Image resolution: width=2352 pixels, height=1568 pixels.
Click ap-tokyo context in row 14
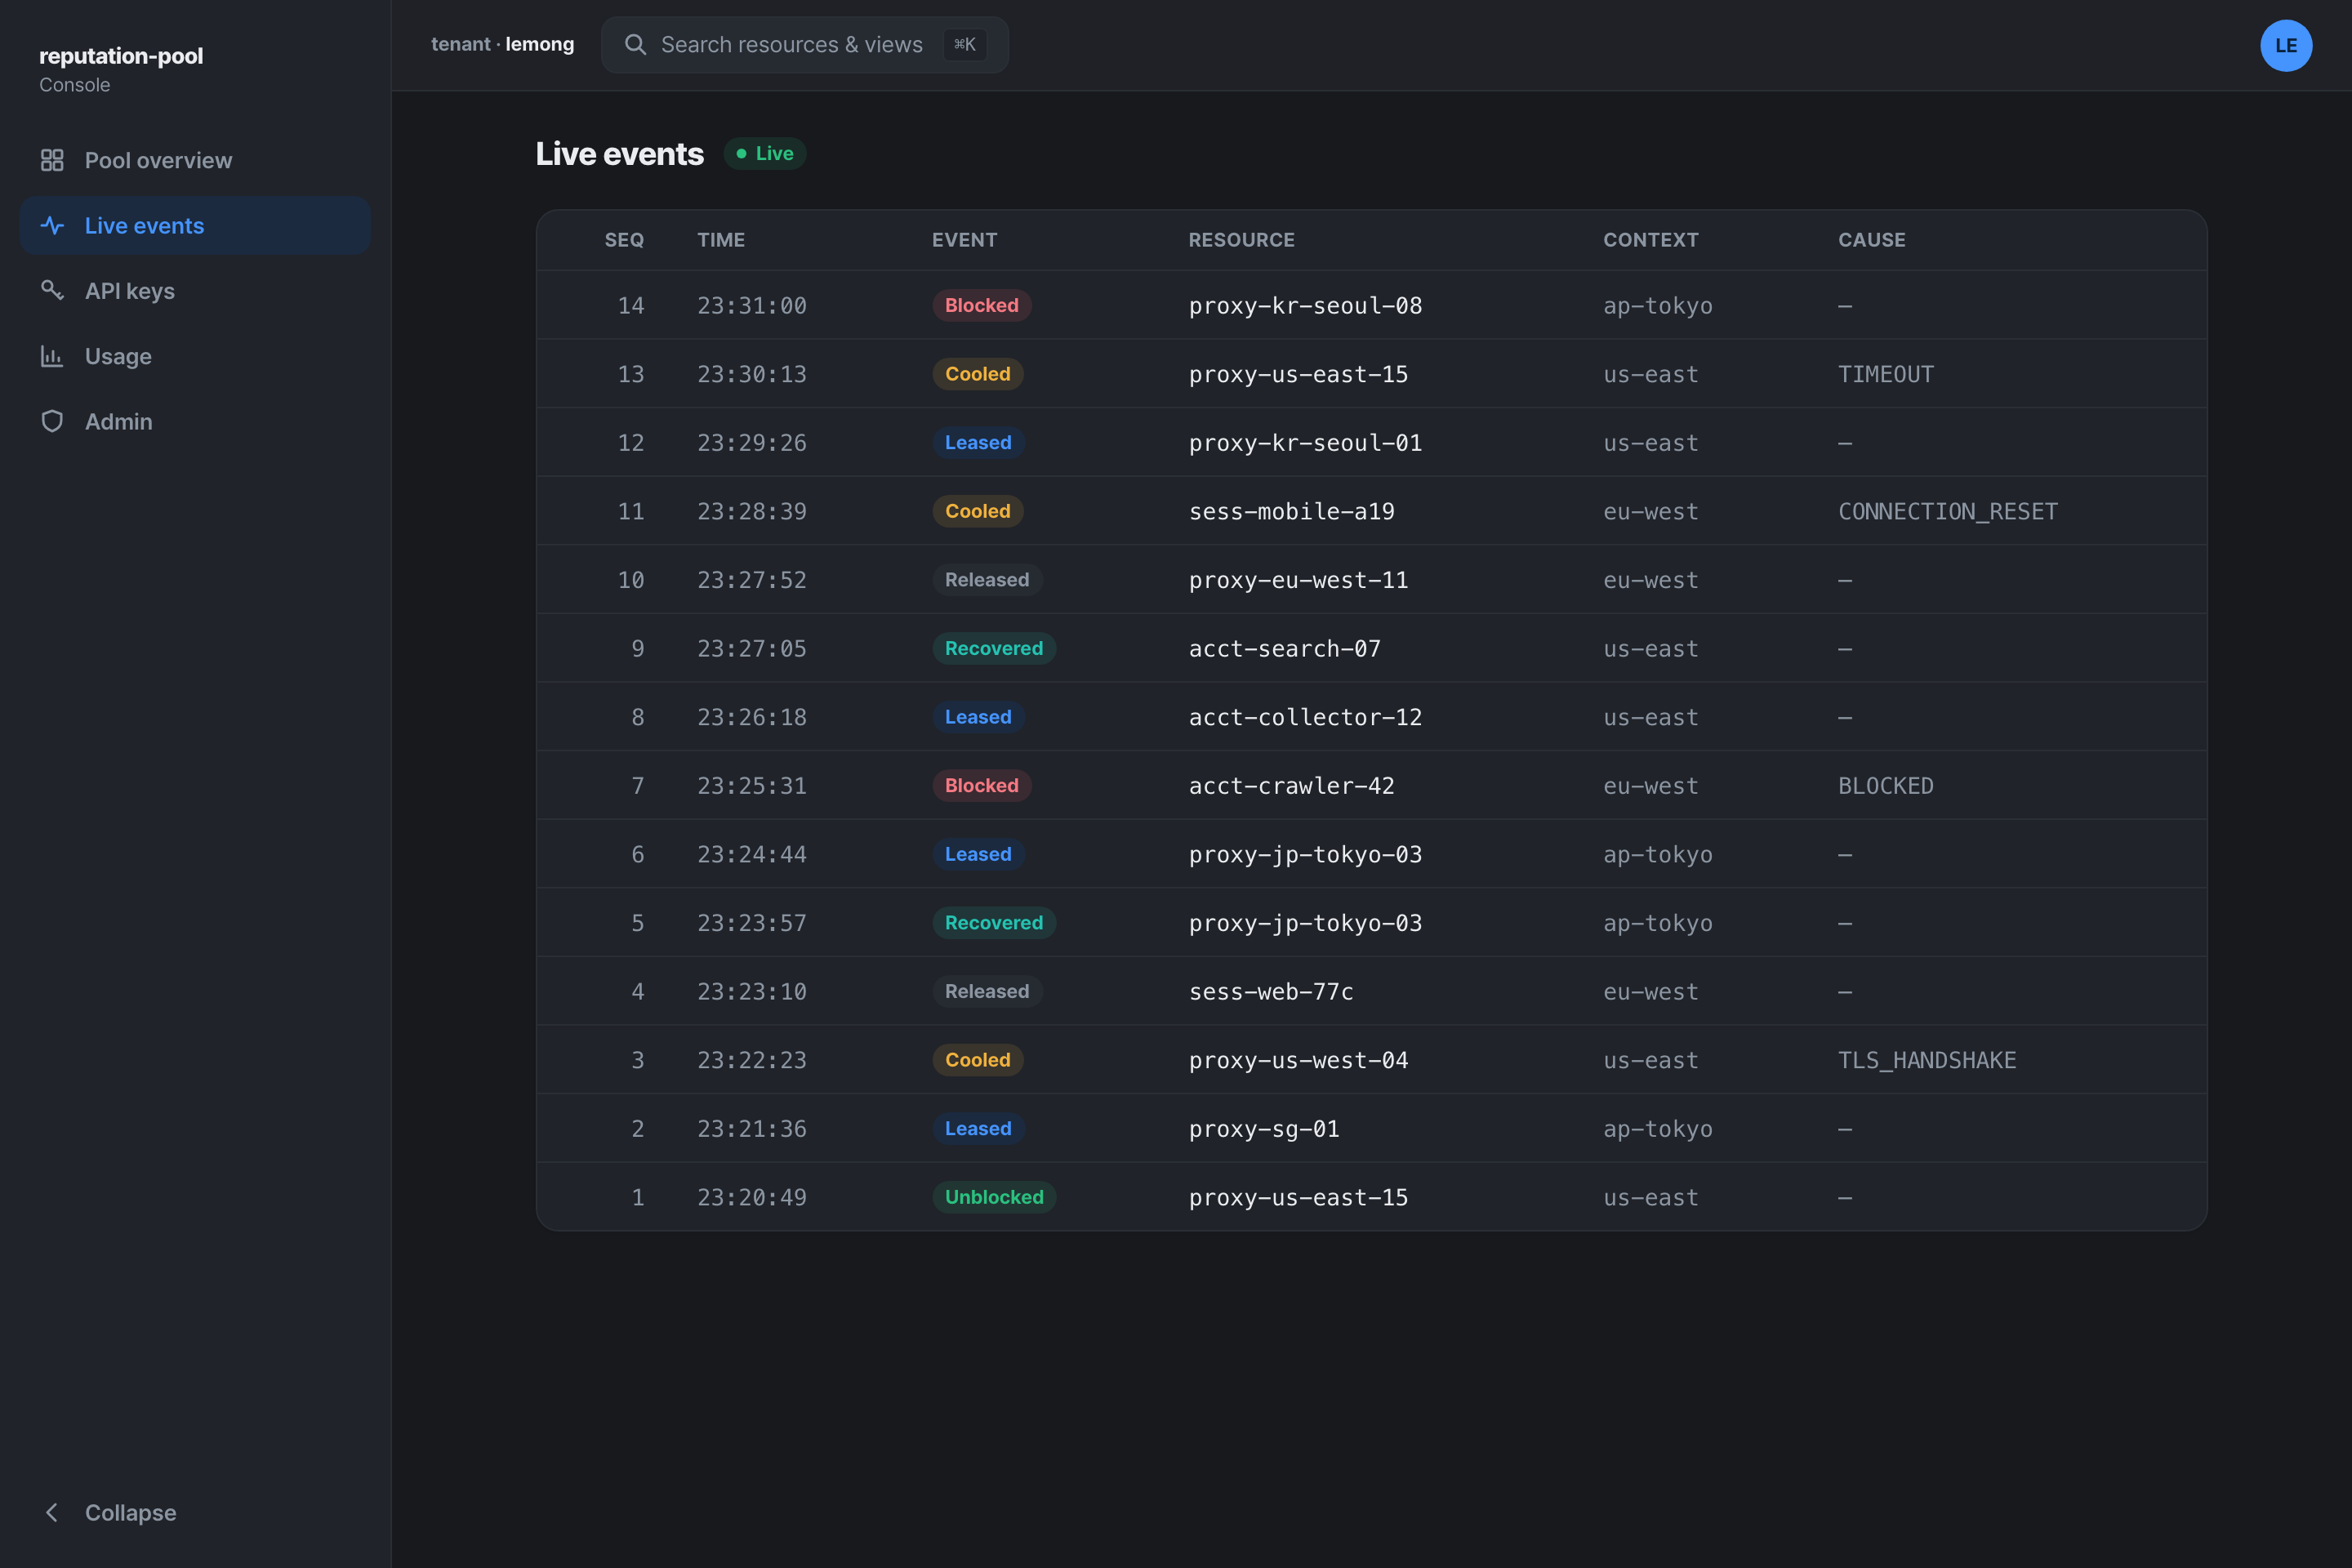coord(1658,306)
